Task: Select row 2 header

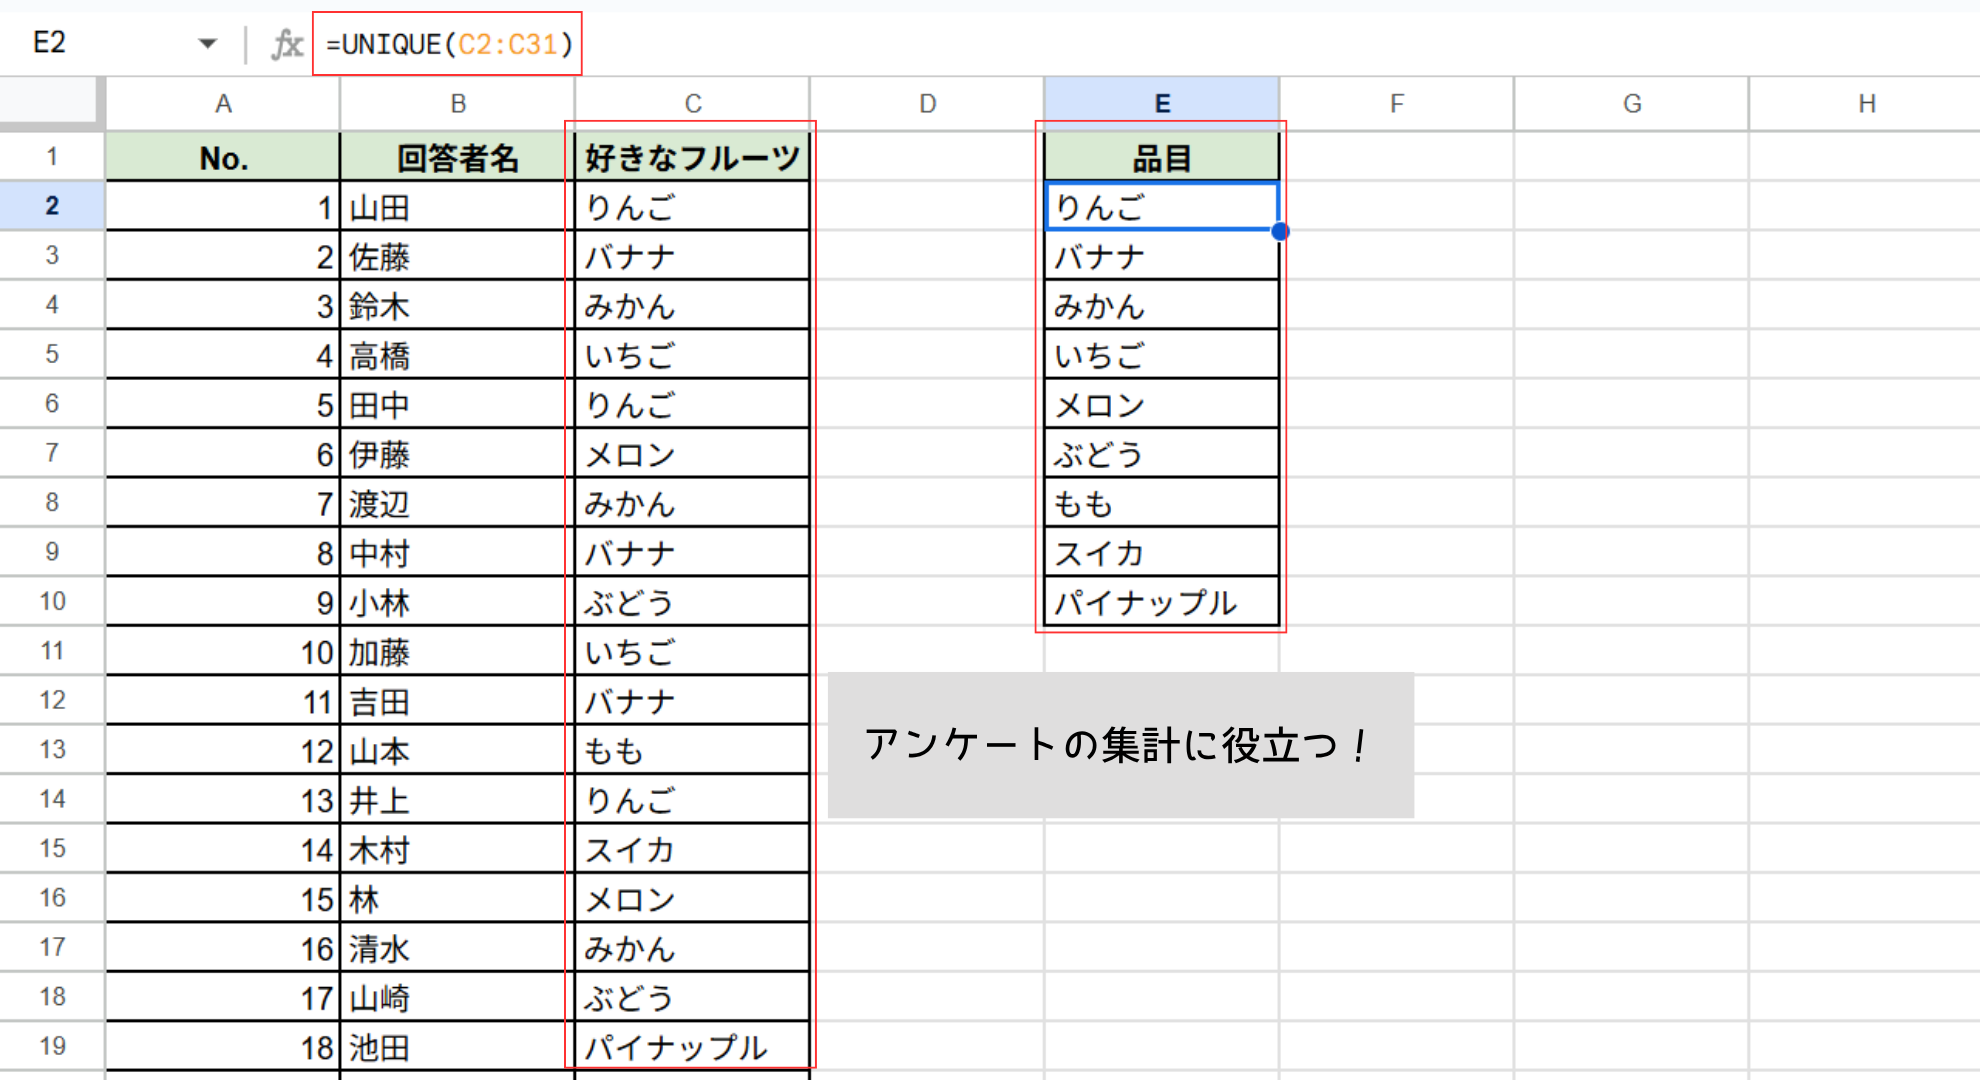Action: coord(52,206)
